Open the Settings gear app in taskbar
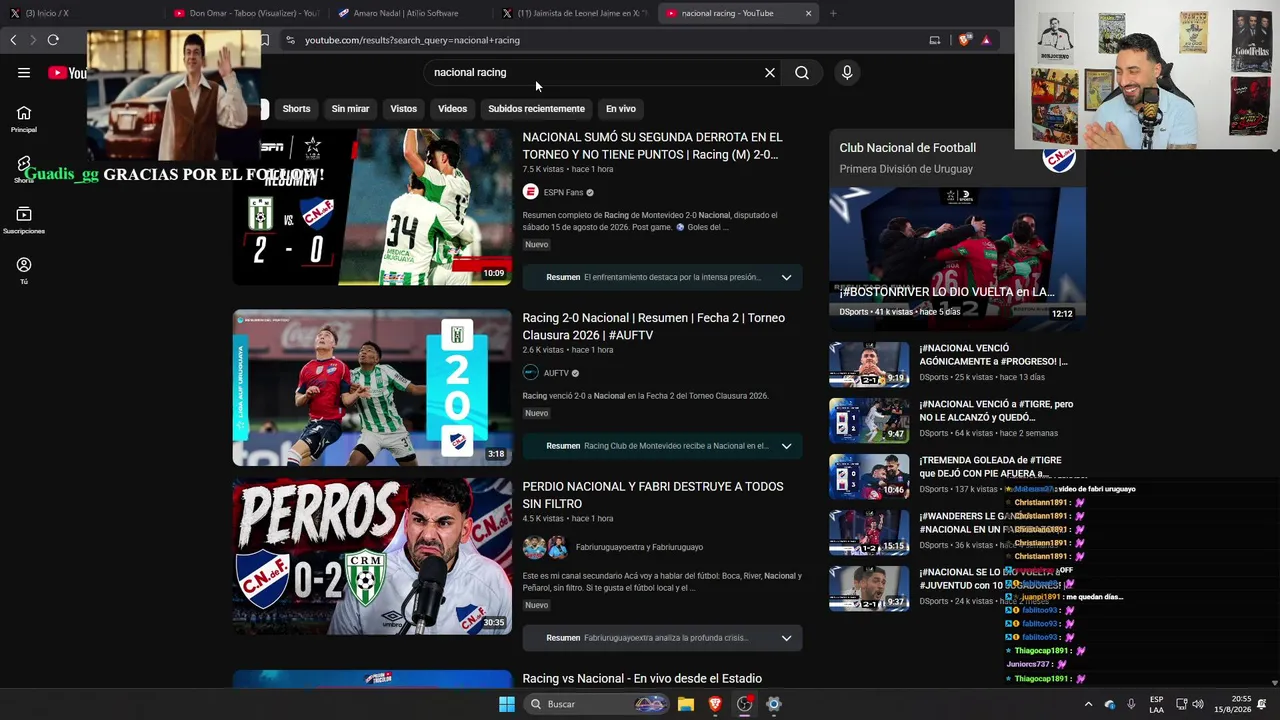1280x720 pixels. tap(773, 704)
